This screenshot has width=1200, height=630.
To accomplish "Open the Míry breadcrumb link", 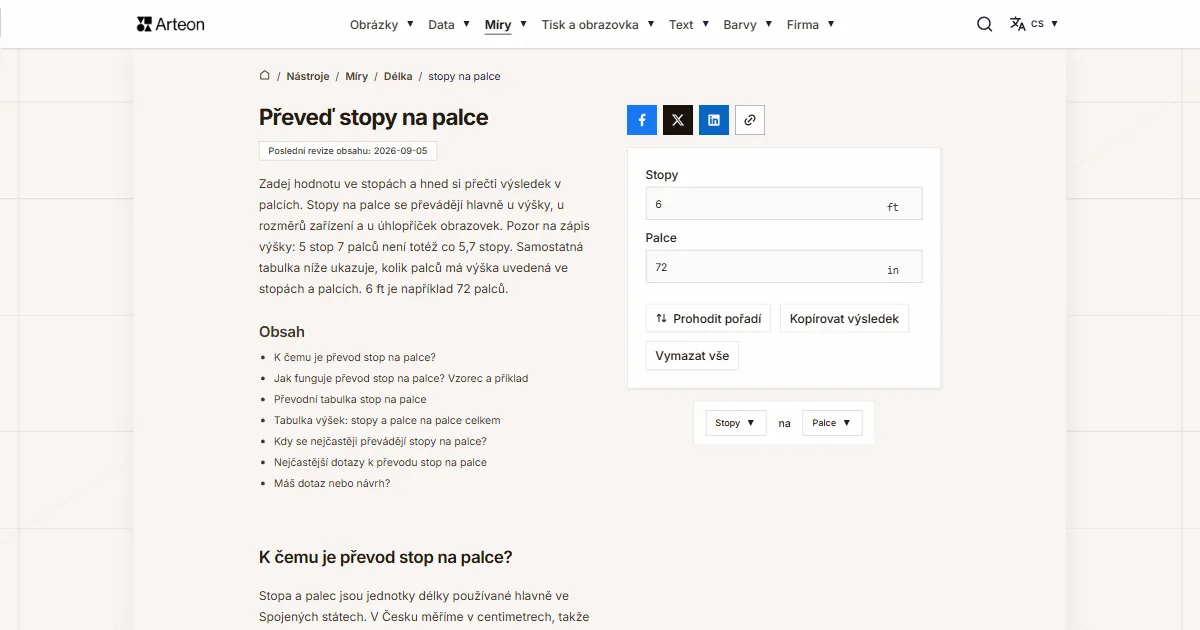I will (x=356, y=76).
